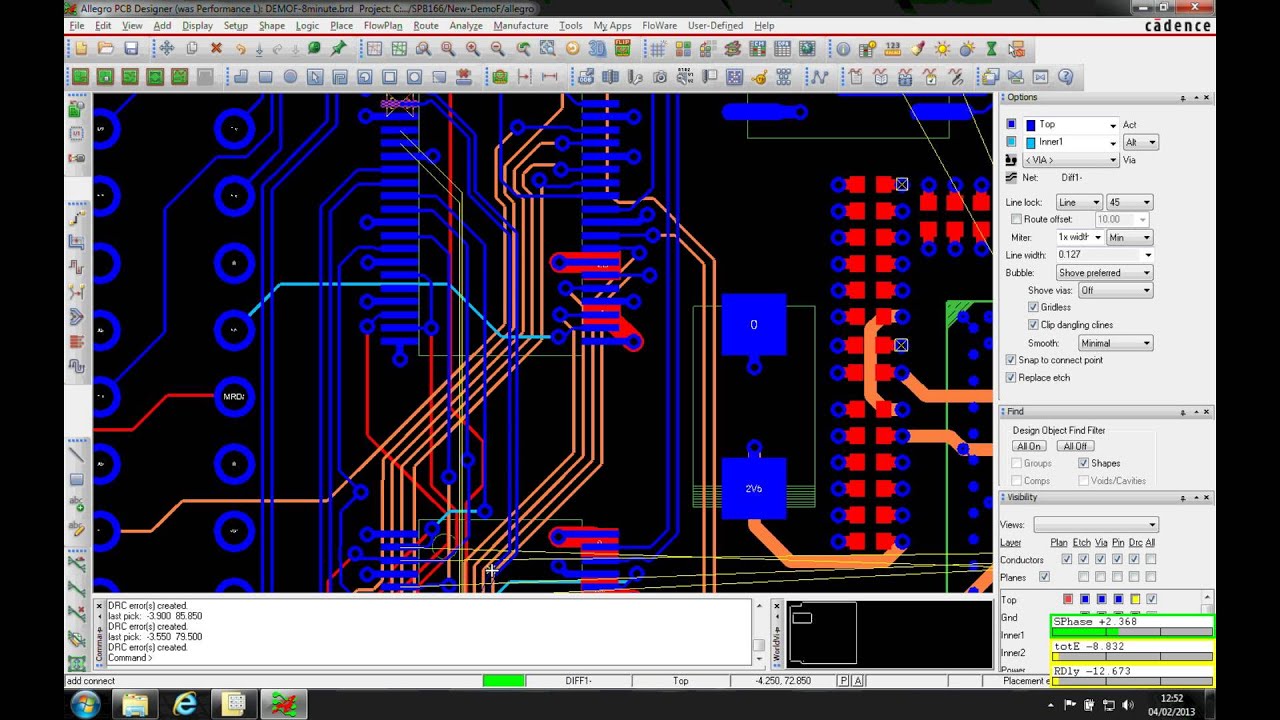Click the red X Delete tool
Screen dimensions: 1280x720
coord(216,48)
